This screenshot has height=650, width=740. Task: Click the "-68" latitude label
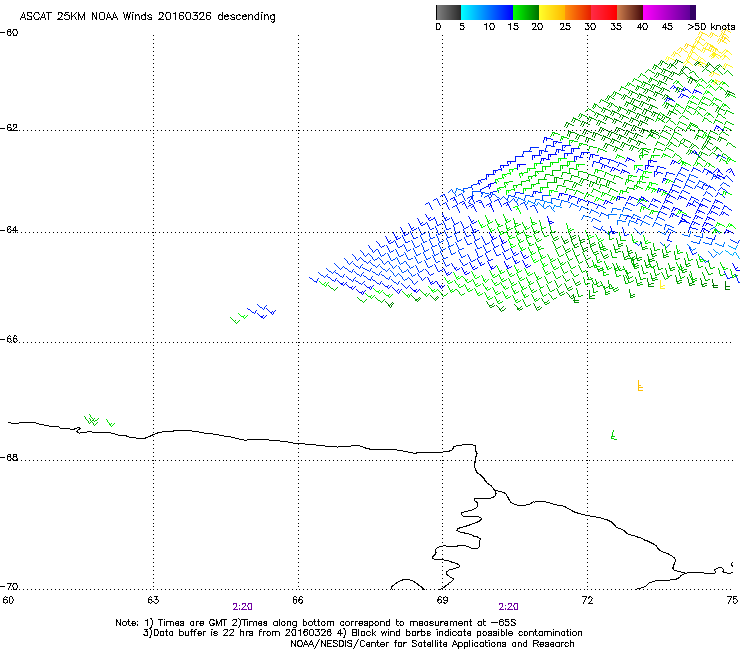[x=9, y=457]
